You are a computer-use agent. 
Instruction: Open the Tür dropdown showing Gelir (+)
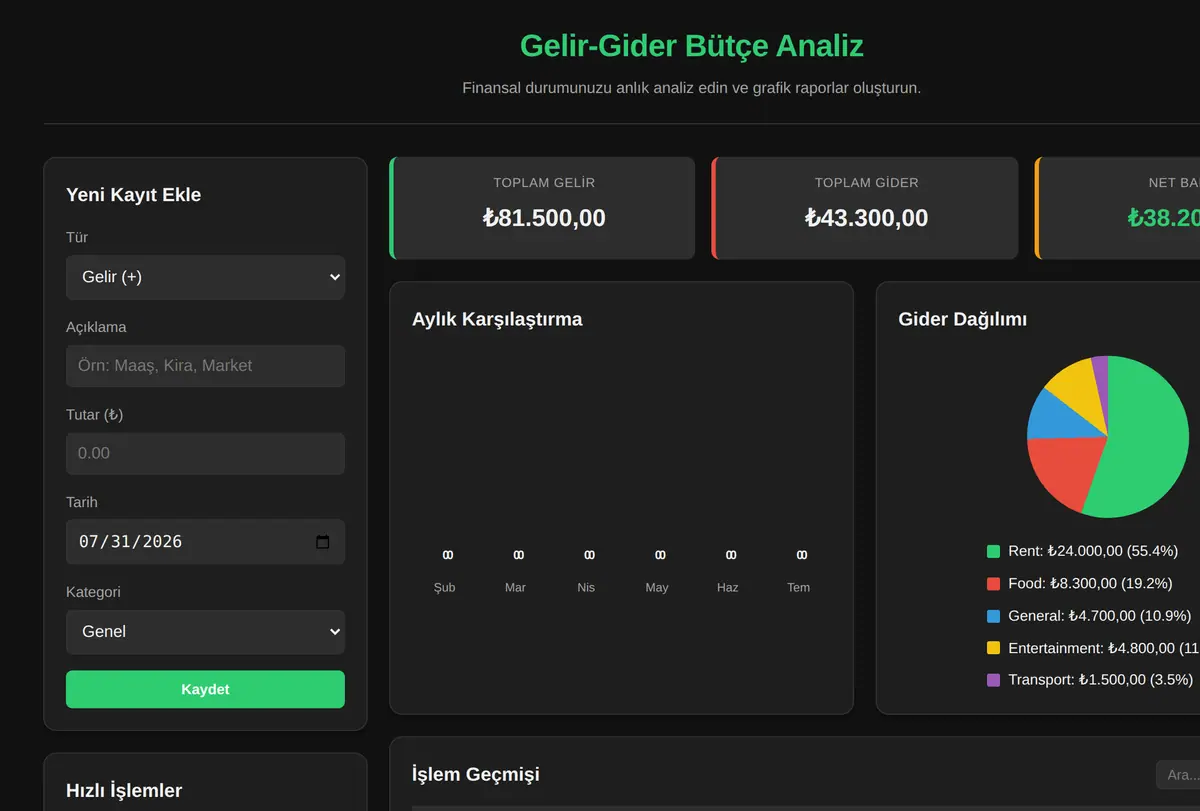(205, 277)
